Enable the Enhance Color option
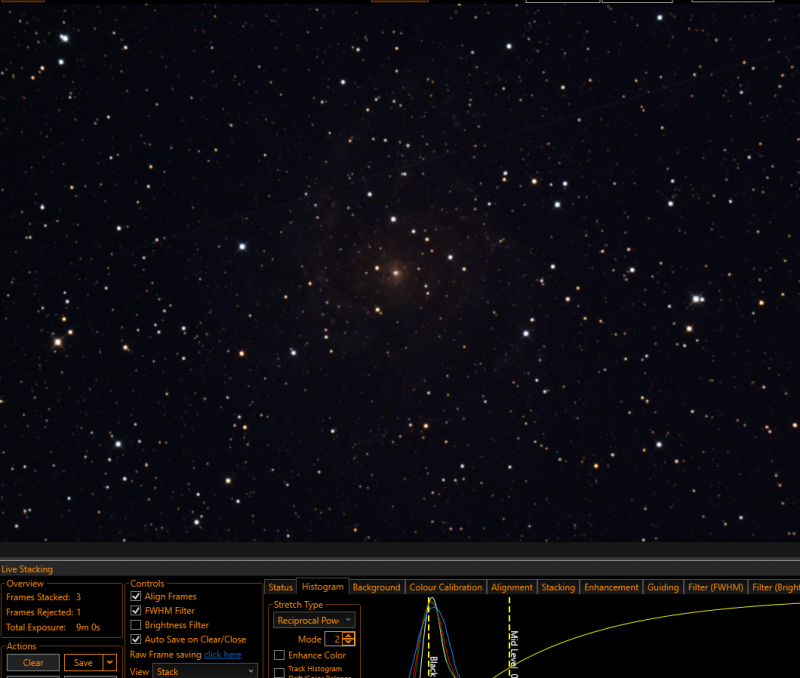This screenshot has height=678, width=800. [x=279, y=655]
